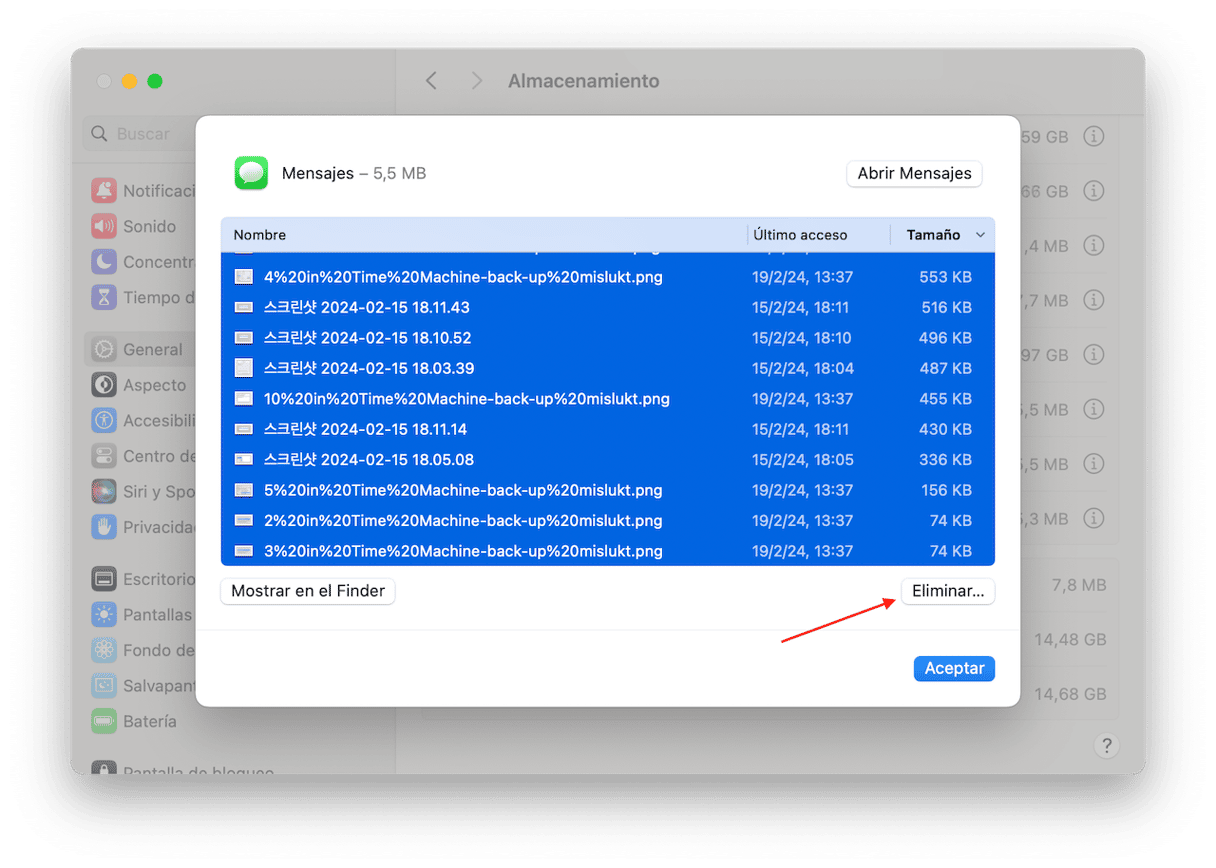Click info icon beside 7,7 MB

point(1094,300)
